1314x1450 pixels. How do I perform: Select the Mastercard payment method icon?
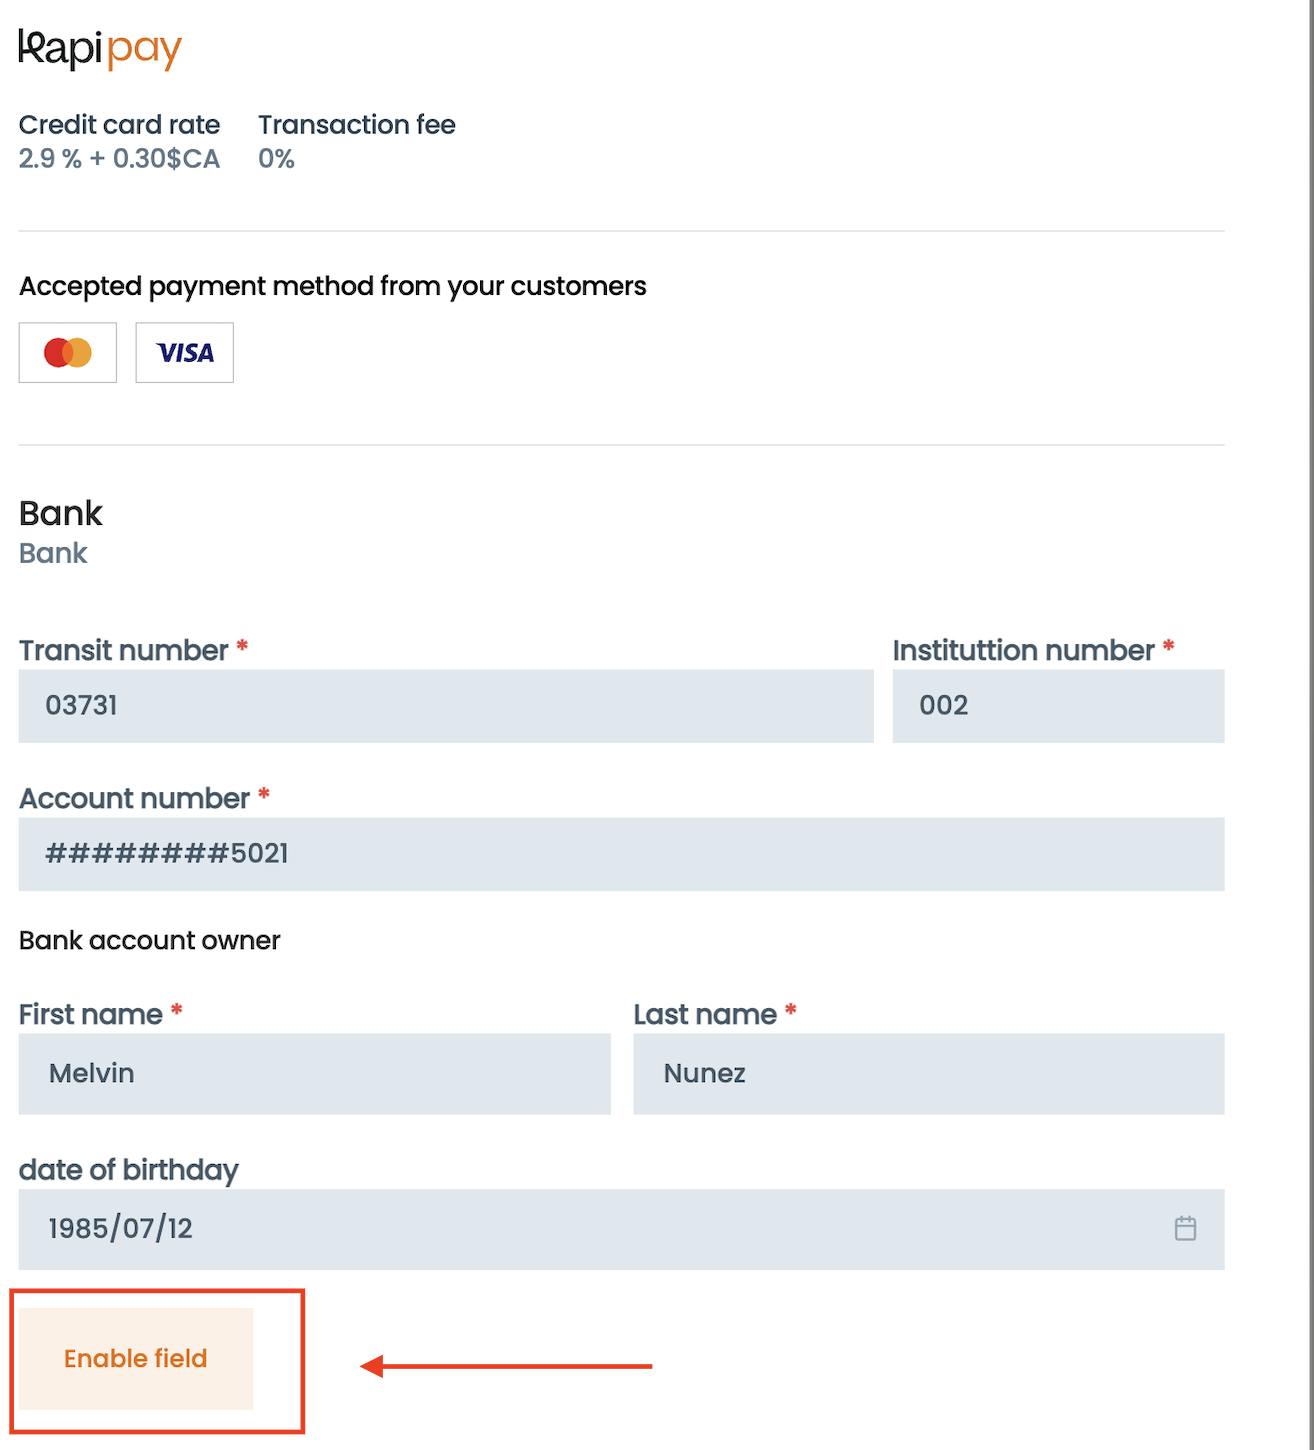68,352
